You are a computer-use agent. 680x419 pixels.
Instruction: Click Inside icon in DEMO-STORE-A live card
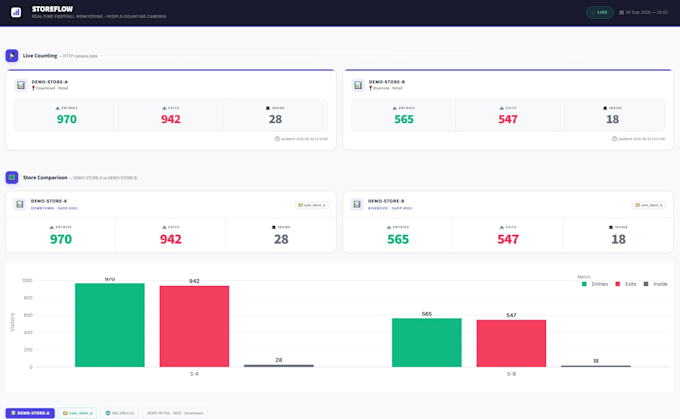click(x=268, y=108)
